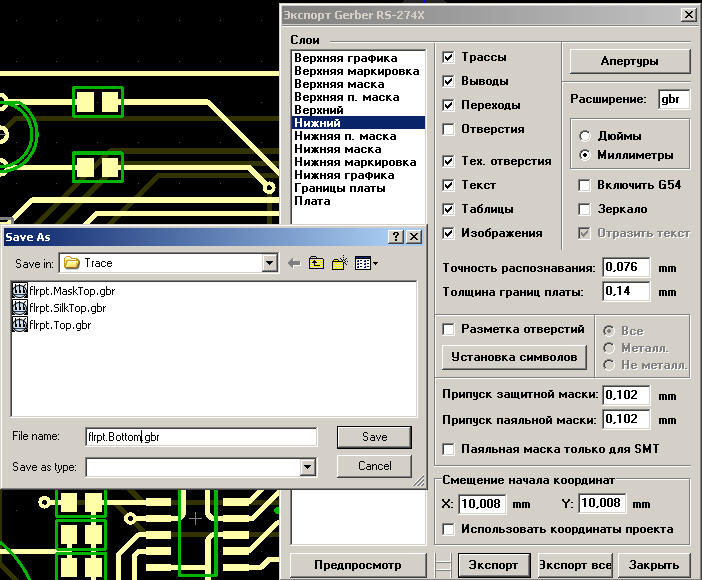Enable the Отверстия checkbox
Screen dimensions: 702x580
(449, 129)
